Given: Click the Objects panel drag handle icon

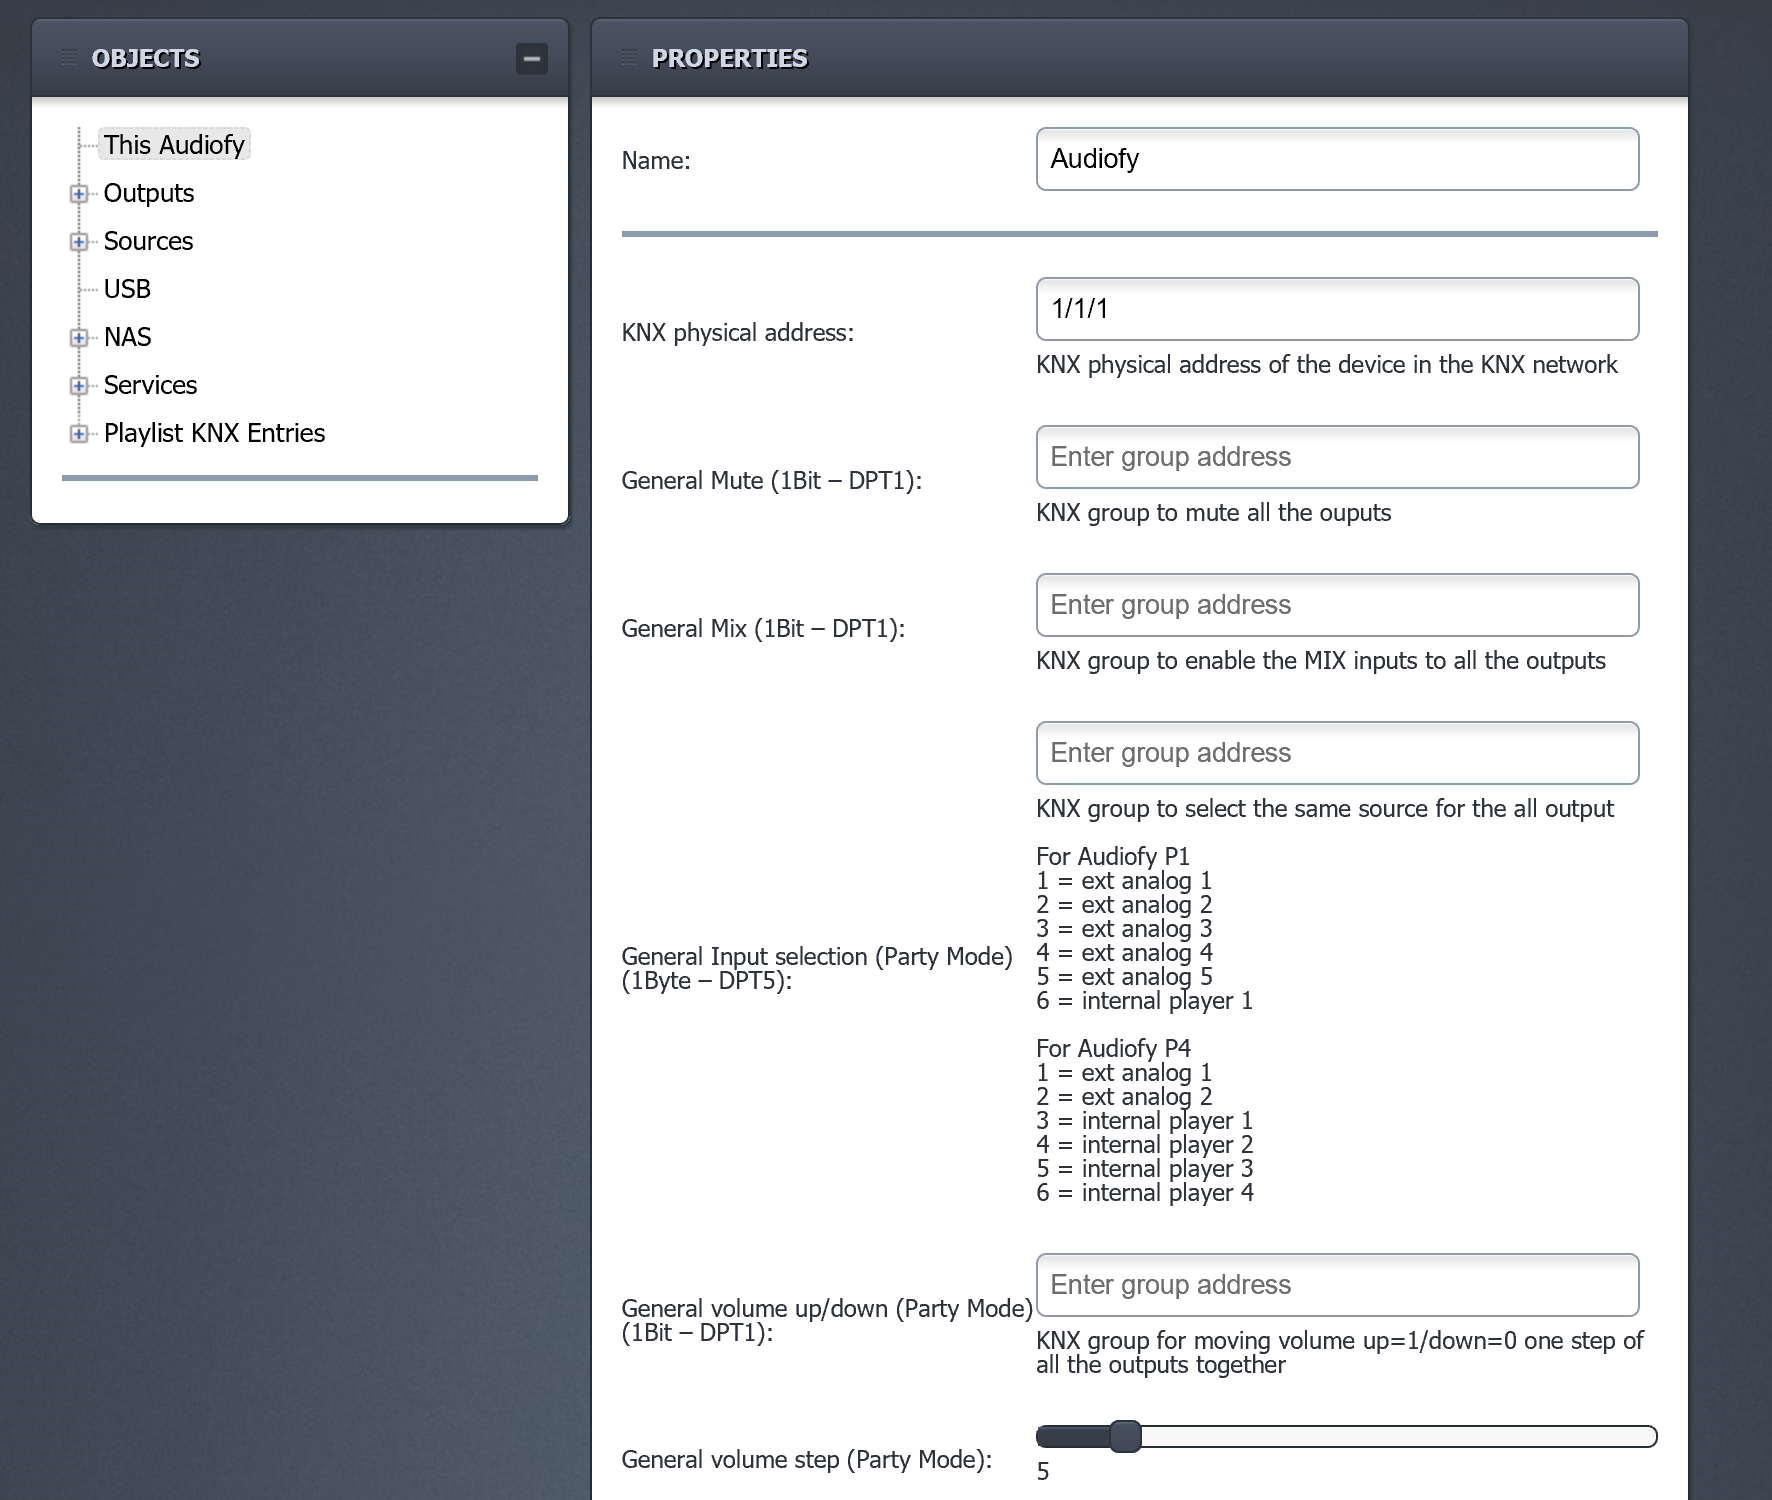Looking at the screenshot, I should point(68,58).
